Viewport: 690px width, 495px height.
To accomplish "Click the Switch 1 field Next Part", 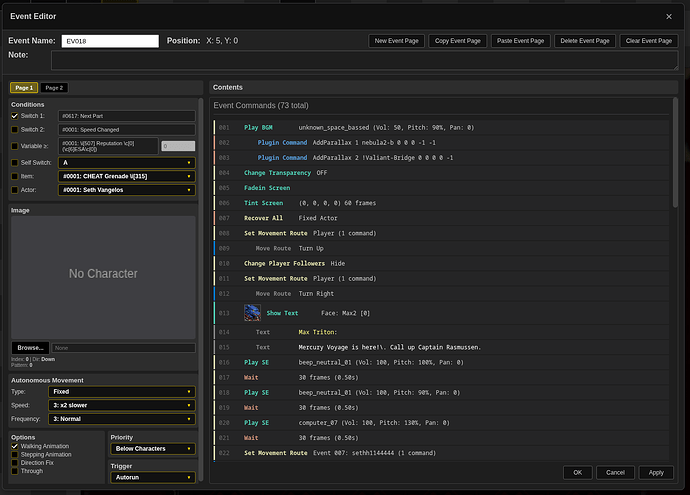I will coord(127,116).
